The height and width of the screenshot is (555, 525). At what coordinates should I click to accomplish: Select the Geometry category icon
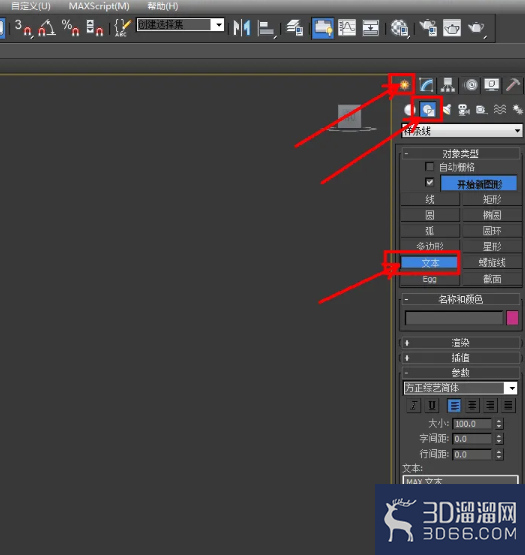click(x=409, y=110)
